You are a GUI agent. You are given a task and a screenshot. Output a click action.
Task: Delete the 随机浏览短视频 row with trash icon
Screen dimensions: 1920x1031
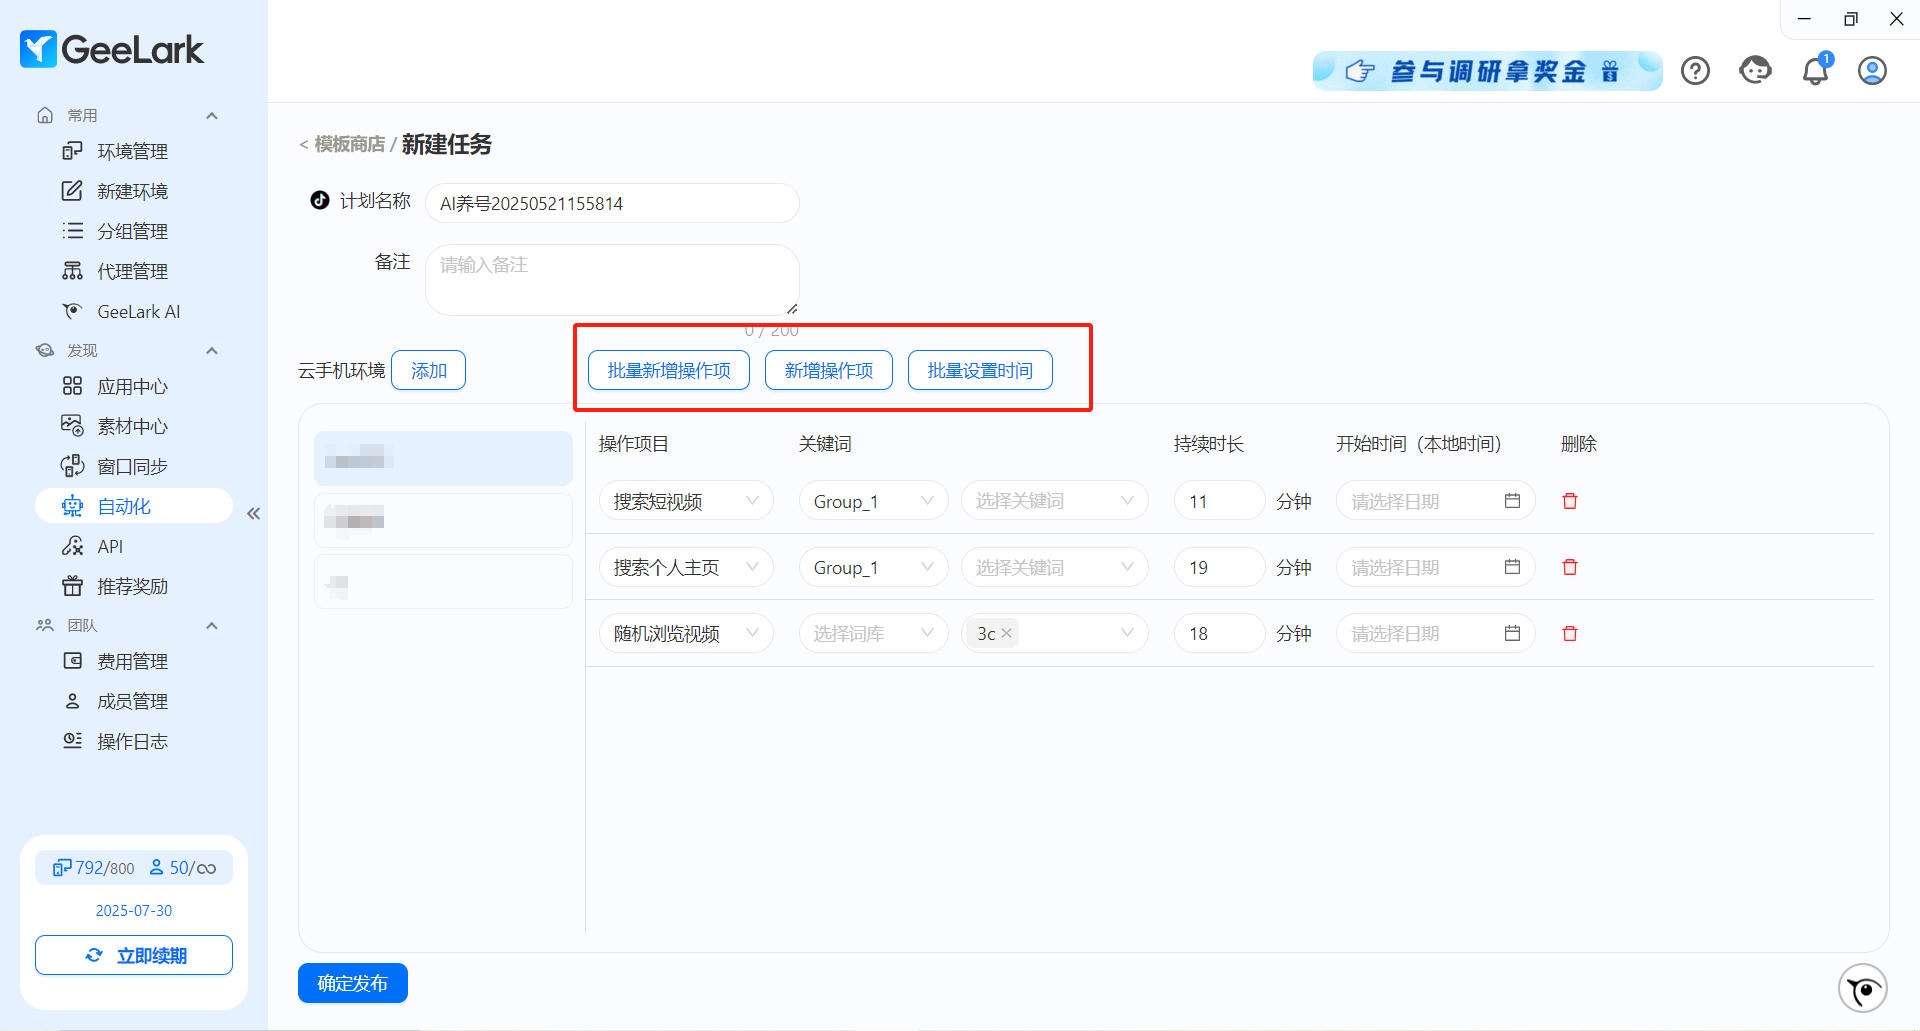point(1570,633)
